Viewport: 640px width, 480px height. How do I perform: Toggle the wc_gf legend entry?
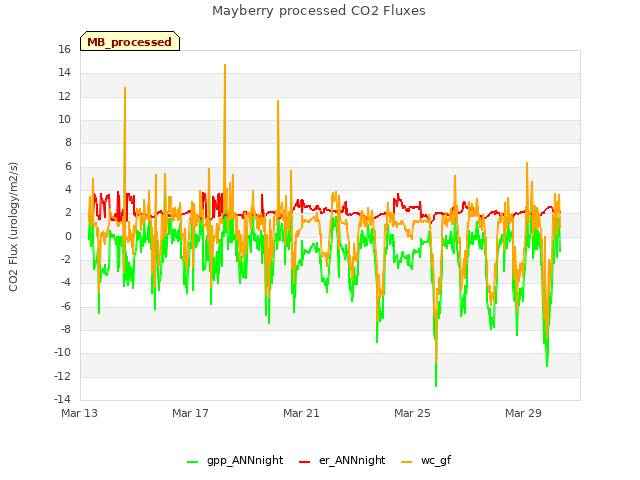(x=426, y=460)
